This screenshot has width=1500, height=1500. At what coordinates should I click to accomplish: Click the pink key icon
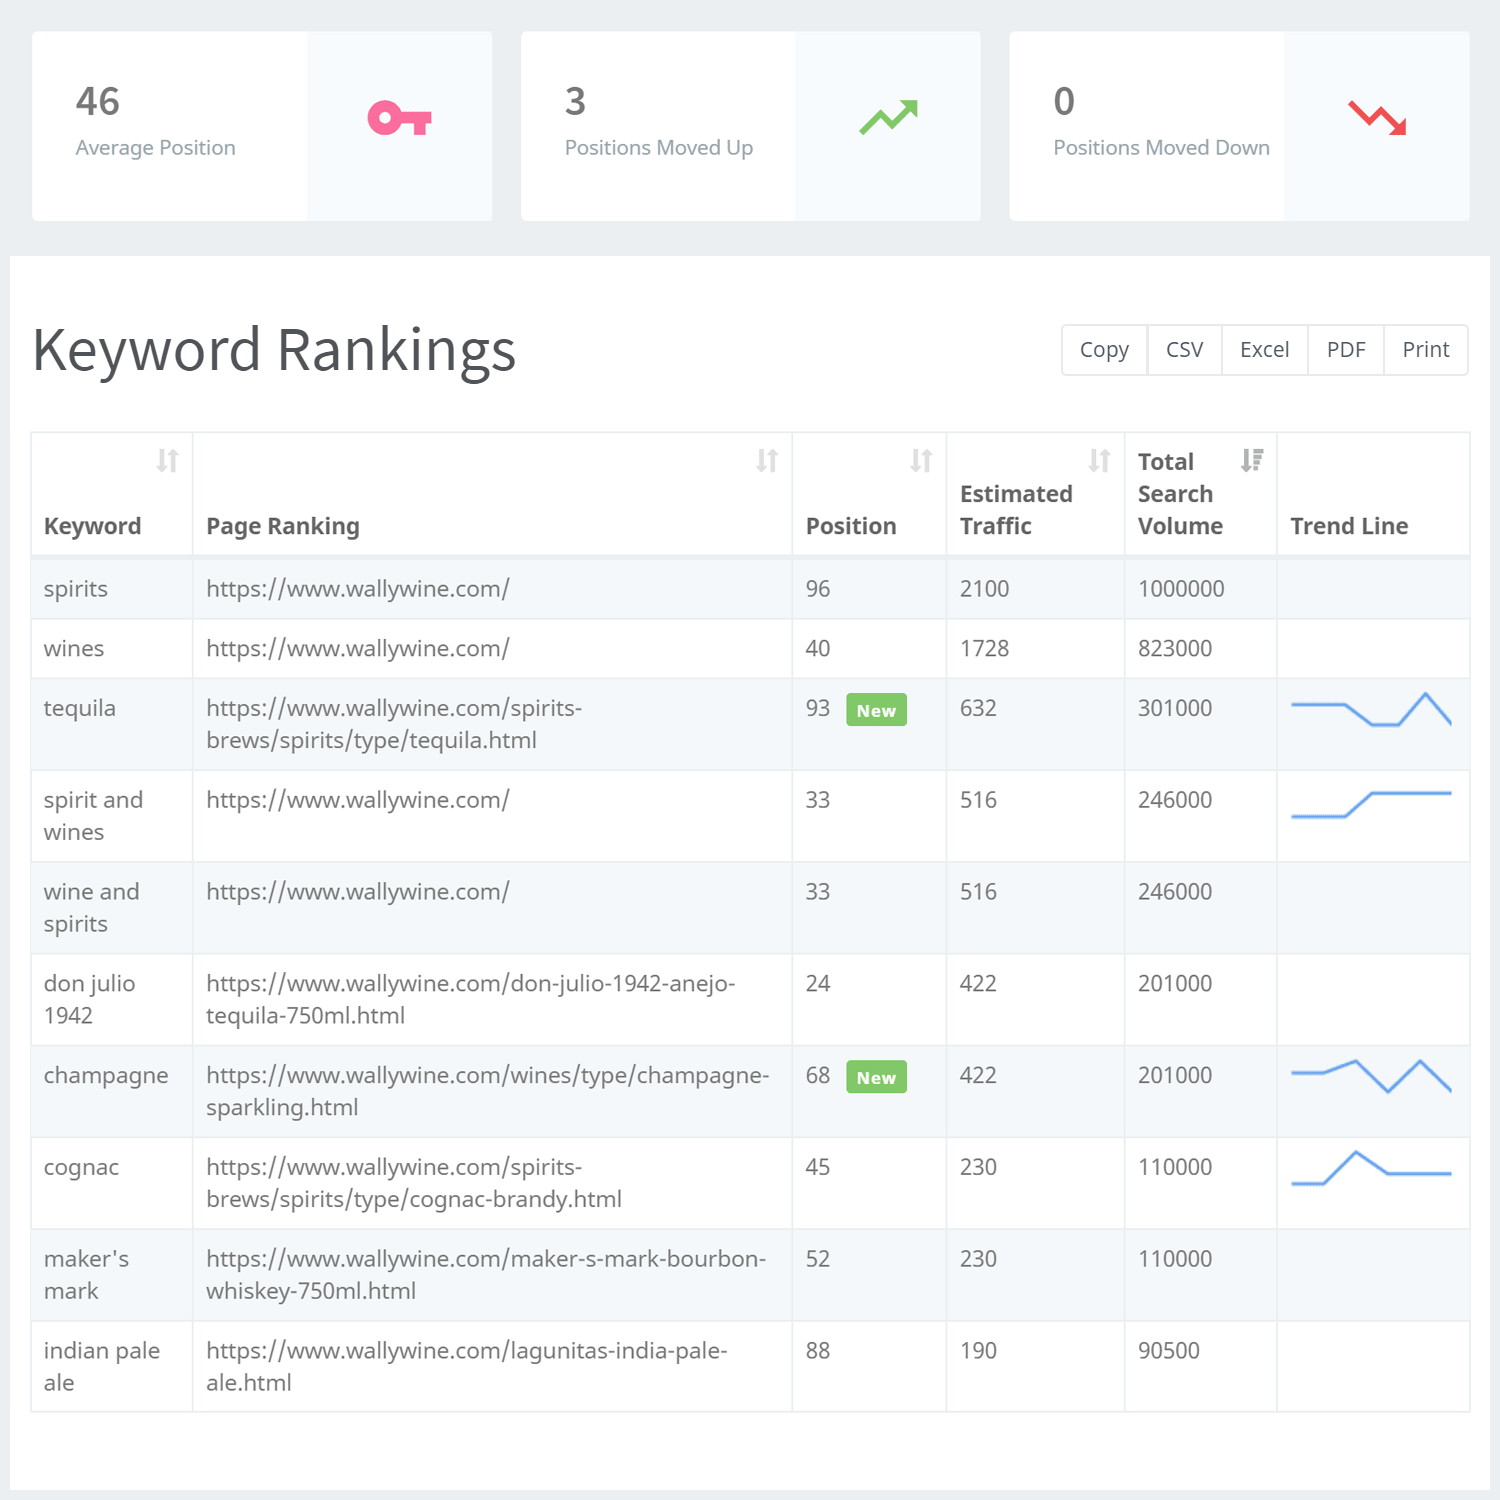click(399, 119)
